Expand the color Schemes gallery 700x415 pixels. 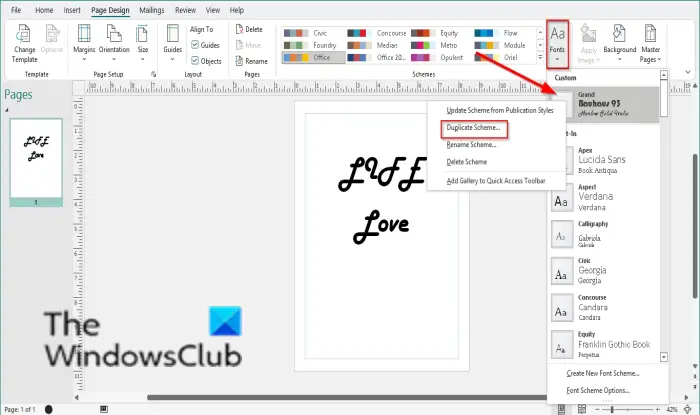(540, 58)
